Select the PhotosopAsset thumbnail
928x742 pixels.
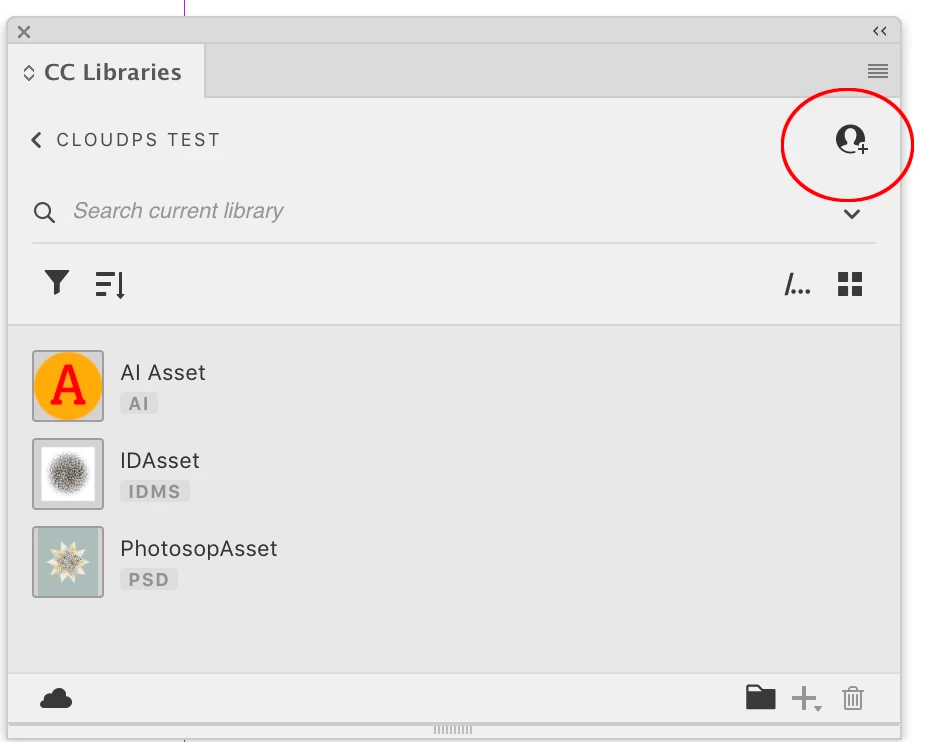pyautogui.click(x=68, y=562)
